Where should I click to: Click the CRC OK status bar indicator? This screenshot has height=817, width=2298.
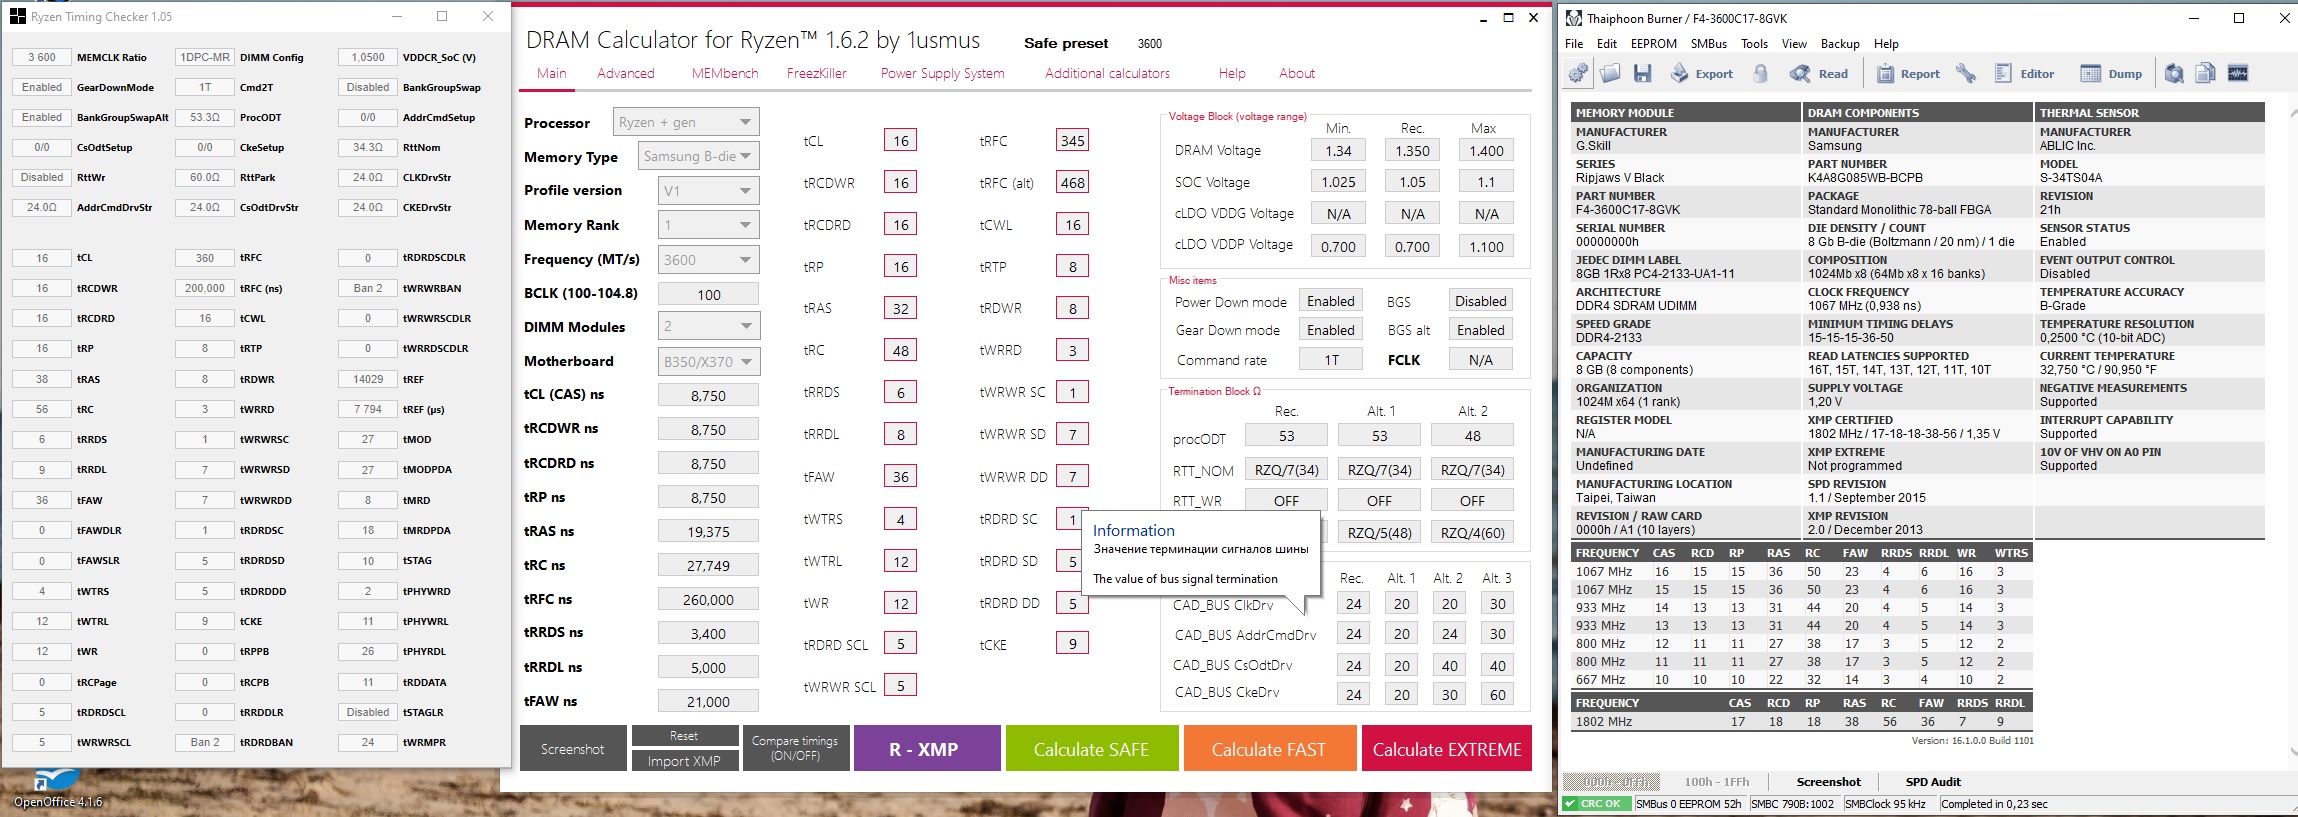(x=1596, y=804)
